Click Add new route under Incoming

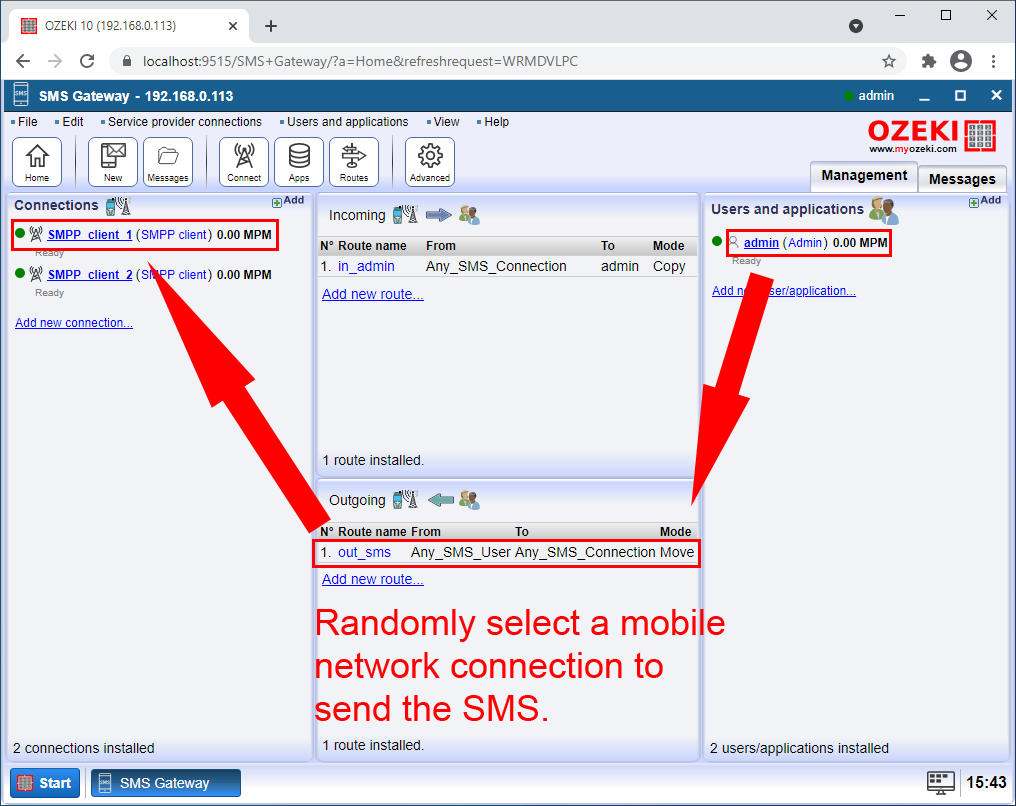(x=373, y=294)
